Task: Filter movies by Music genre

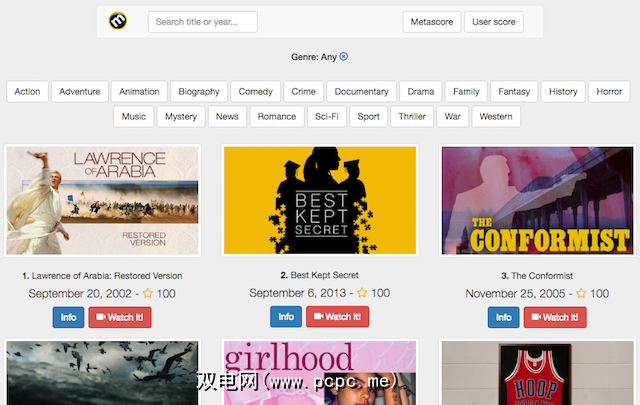Action: click(x=133, y=116)
